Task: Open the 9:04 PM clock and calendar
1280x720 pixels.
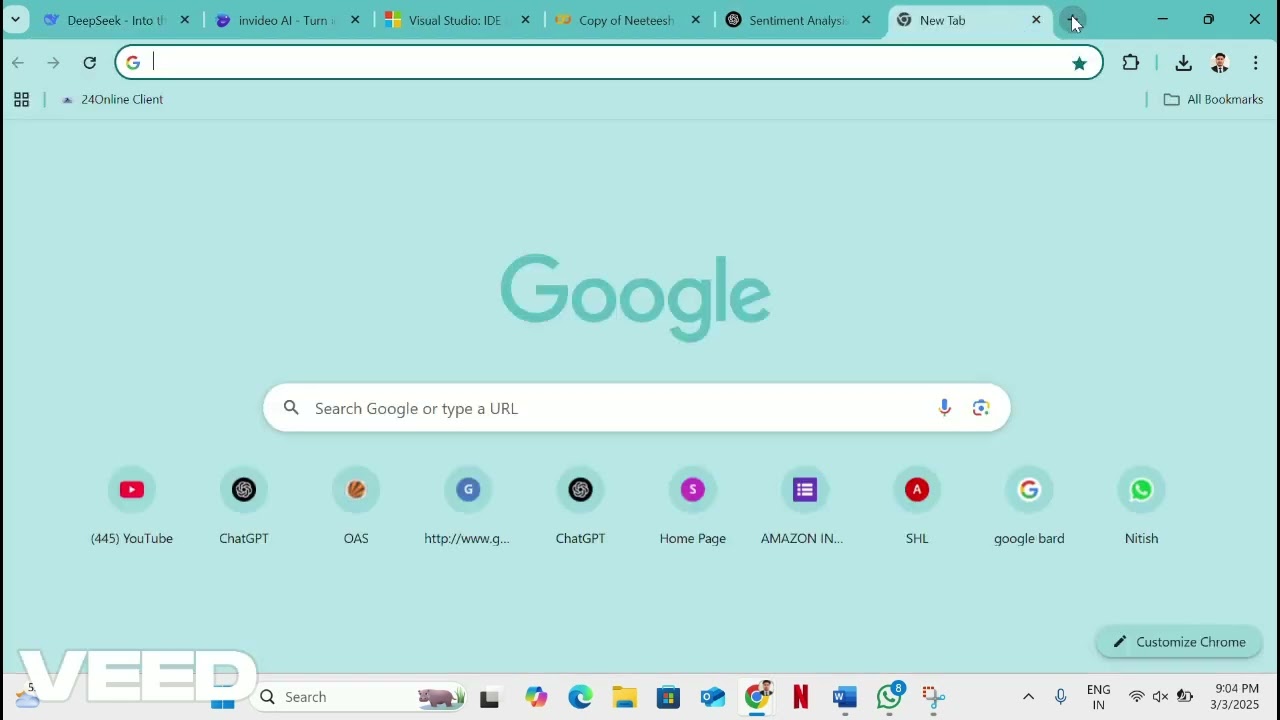Action: tap(1236, 697)
